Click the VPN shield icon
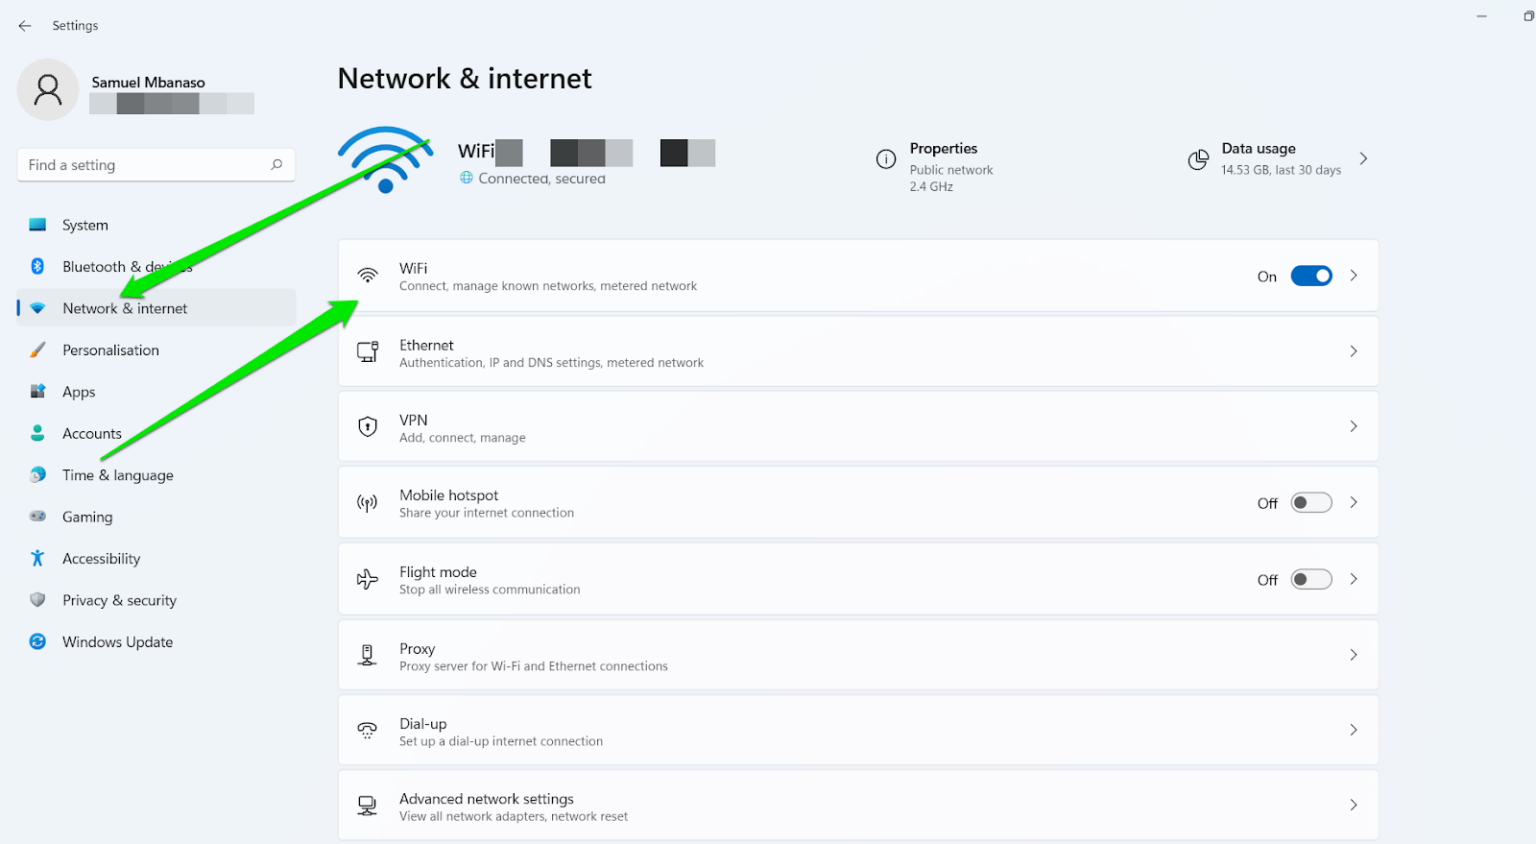 coord(368,427)
